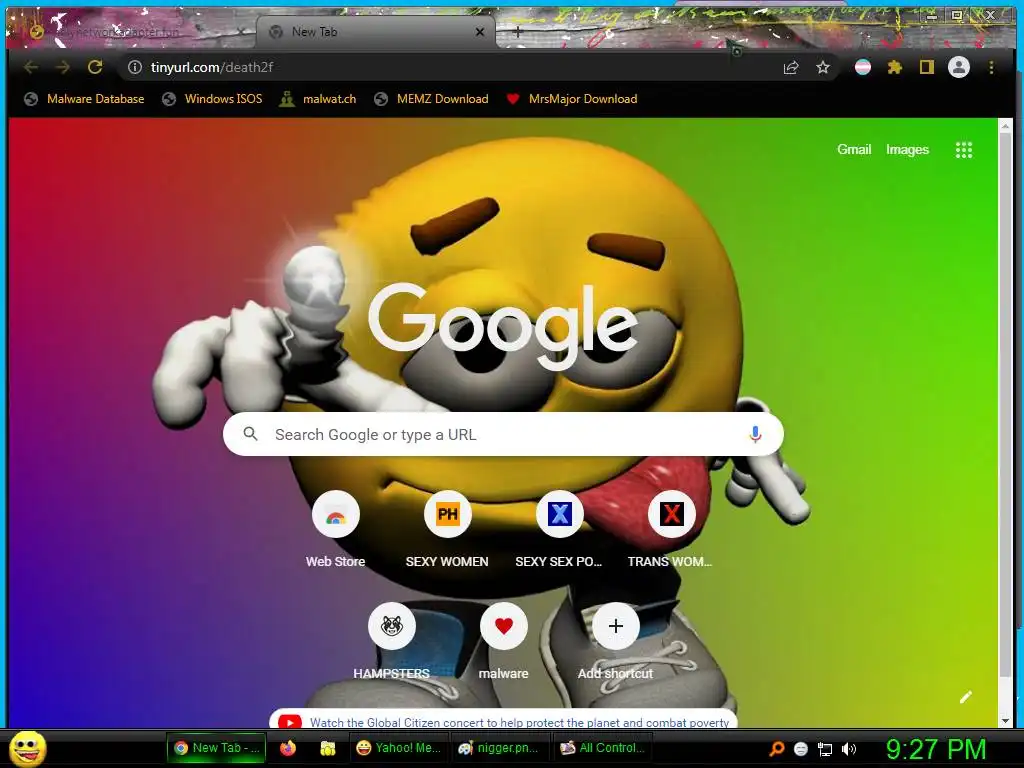
Task: Open the file folder taskbar icon
Action: click(x=328, y=748)
